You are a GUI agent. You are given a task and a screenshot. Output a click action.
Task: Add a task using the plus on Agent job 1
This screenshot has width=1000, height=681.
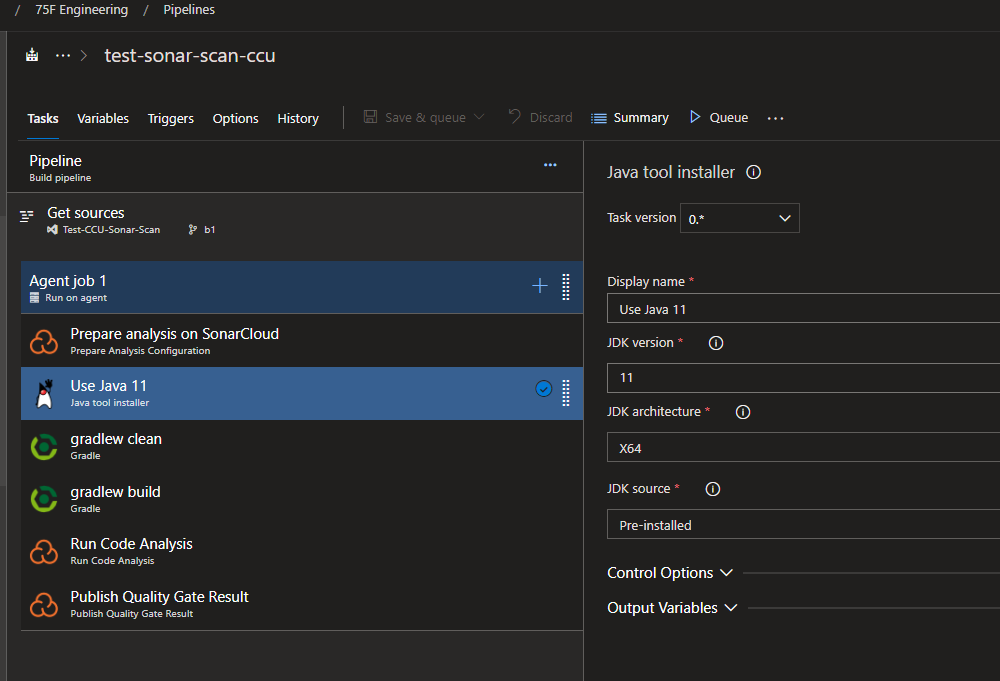540,285
